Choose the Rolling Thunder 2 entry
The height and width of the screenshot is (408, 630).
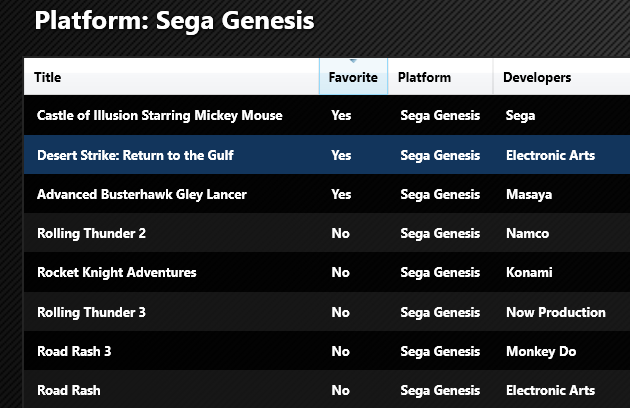[x=327, y=233]
